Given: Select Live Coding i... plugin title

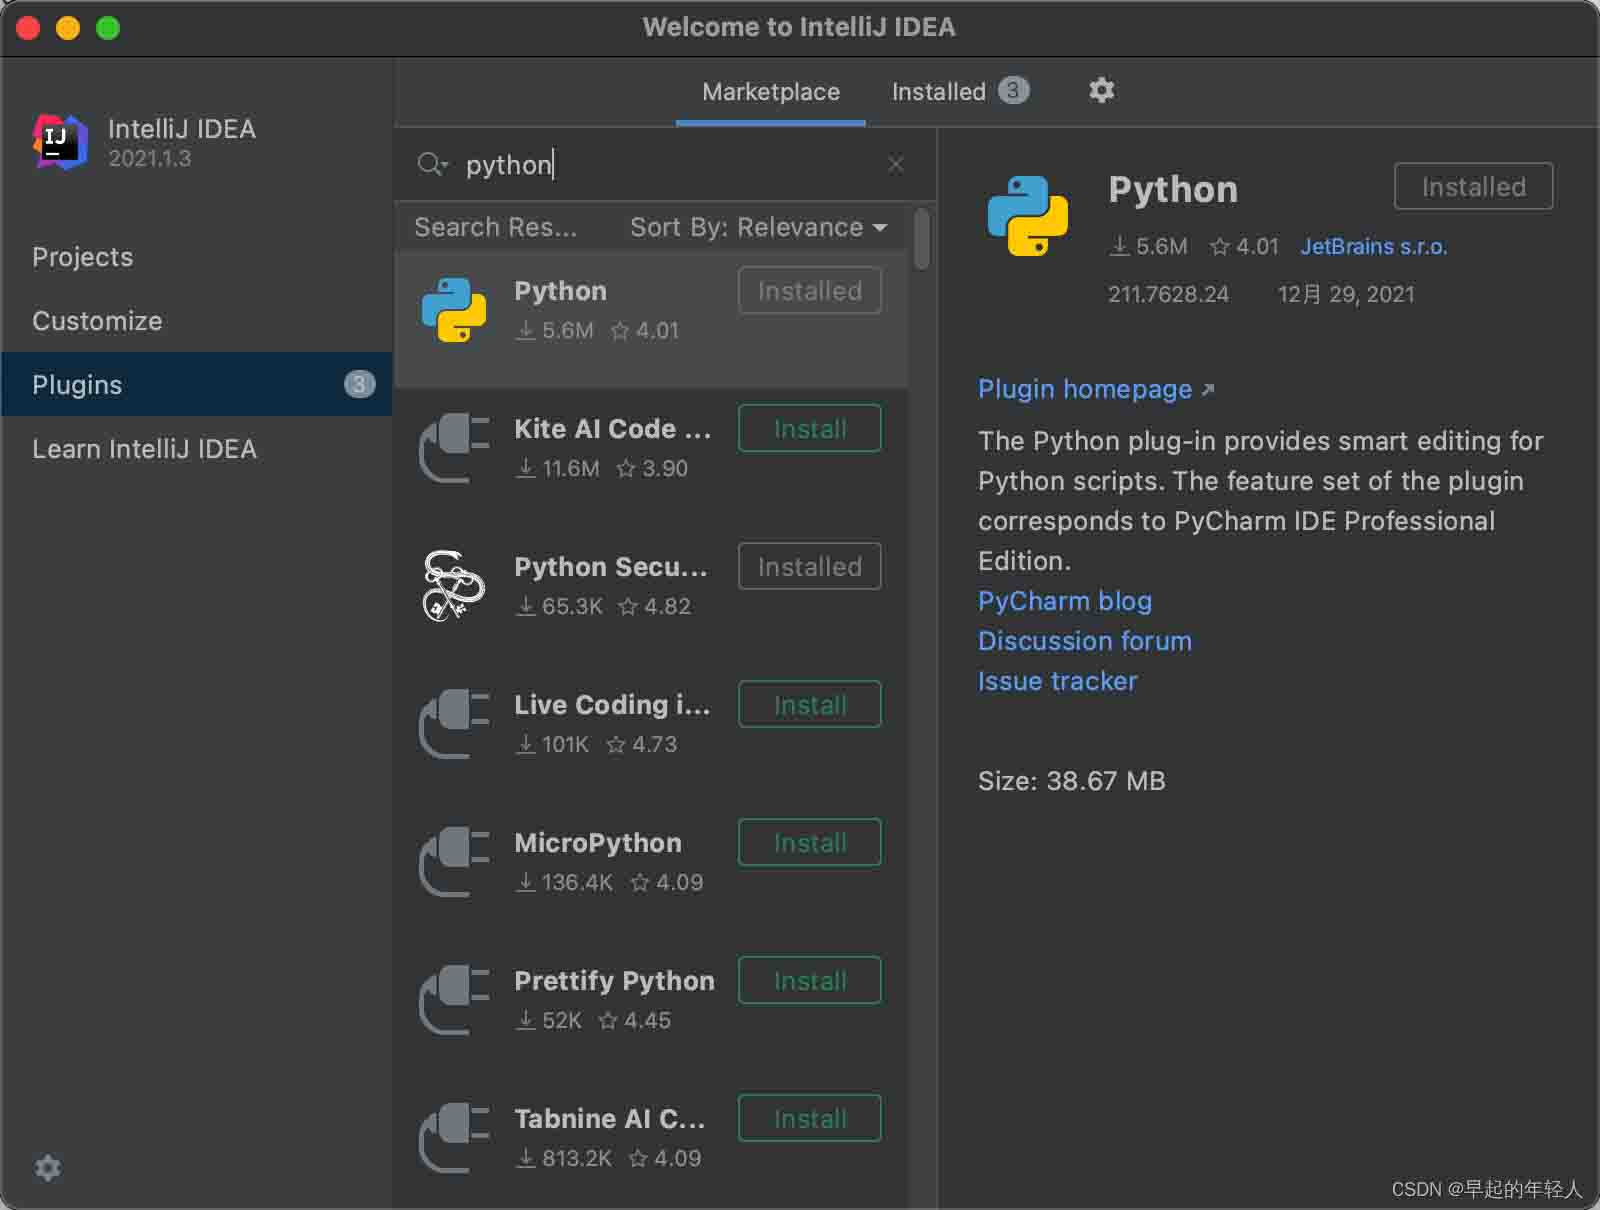Looking at the screenshot, I should click(x=612, y=705).
